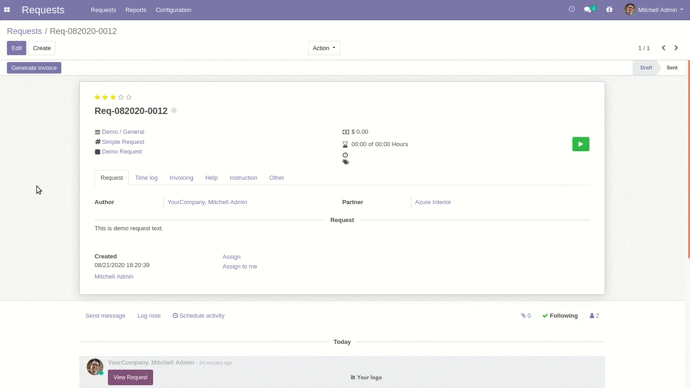Viewport: 690px width, 388px height.
Task: Click Generate invoice button
Action: (x=34, y=68)
